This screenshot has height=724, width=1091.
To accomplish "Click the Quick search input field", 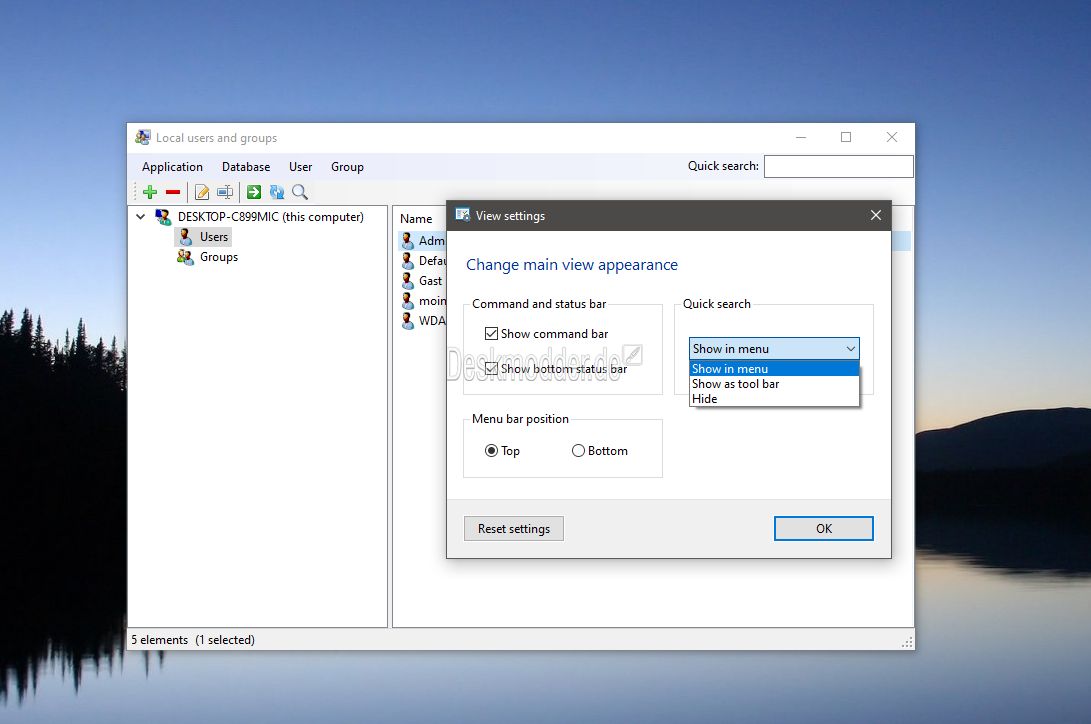I will (838, 166).
